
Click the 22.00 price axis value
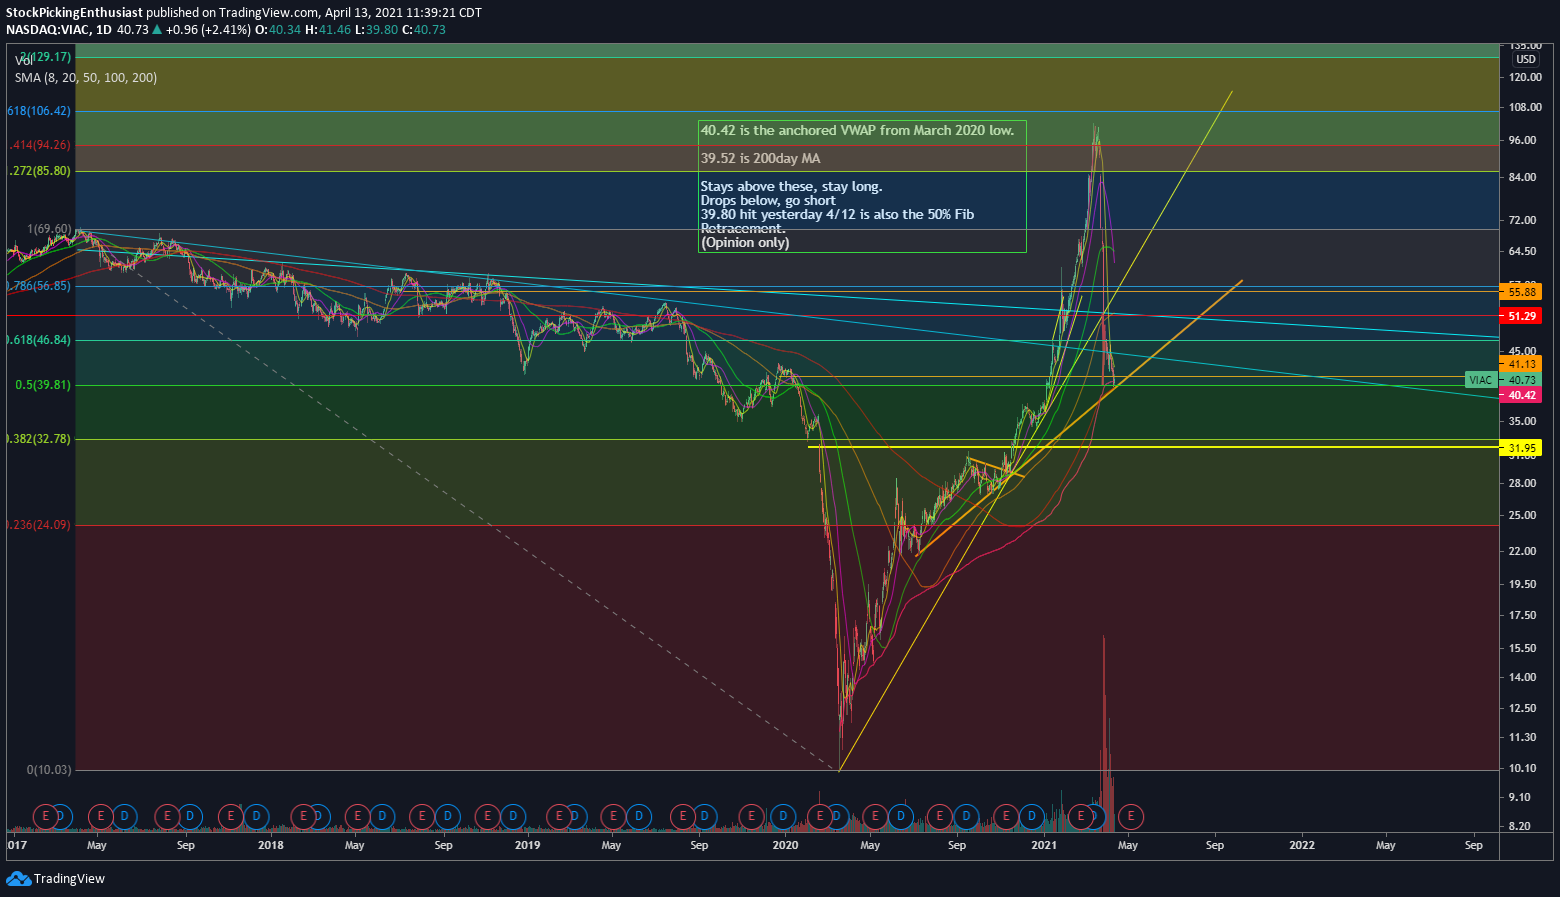point(1524,551)
